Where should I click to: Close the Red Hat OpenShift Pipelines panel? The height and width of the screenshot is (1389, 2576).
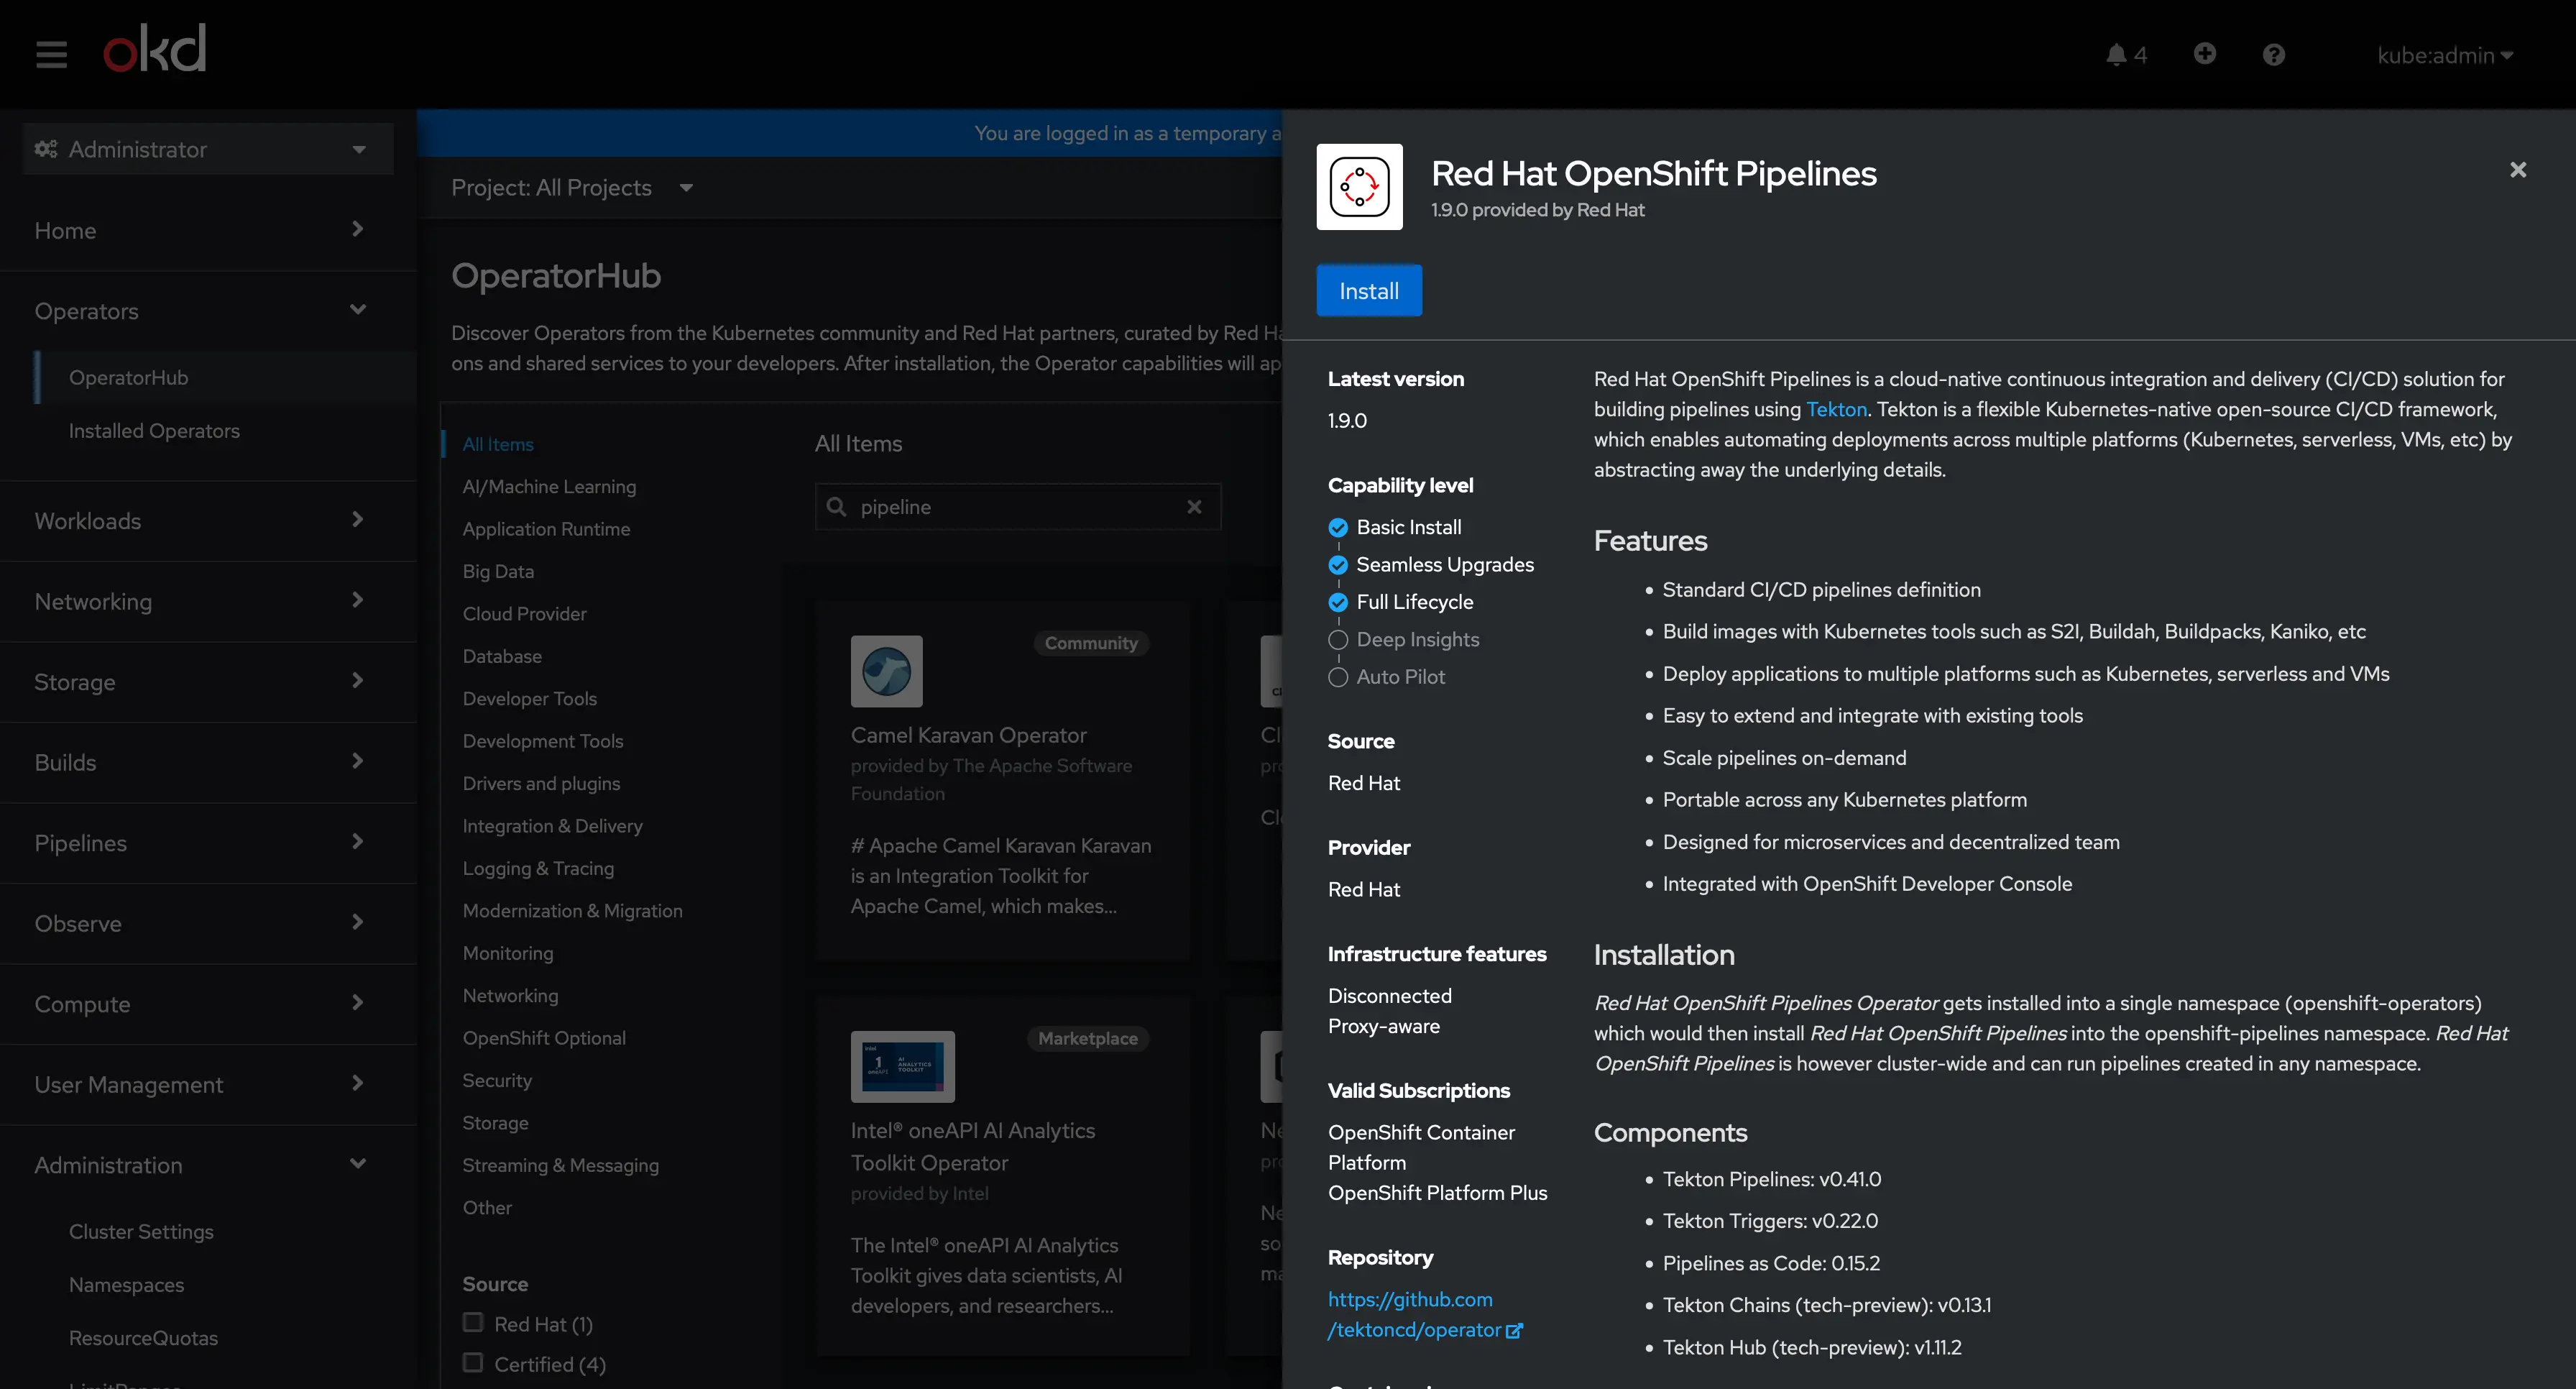[2517, 170]
